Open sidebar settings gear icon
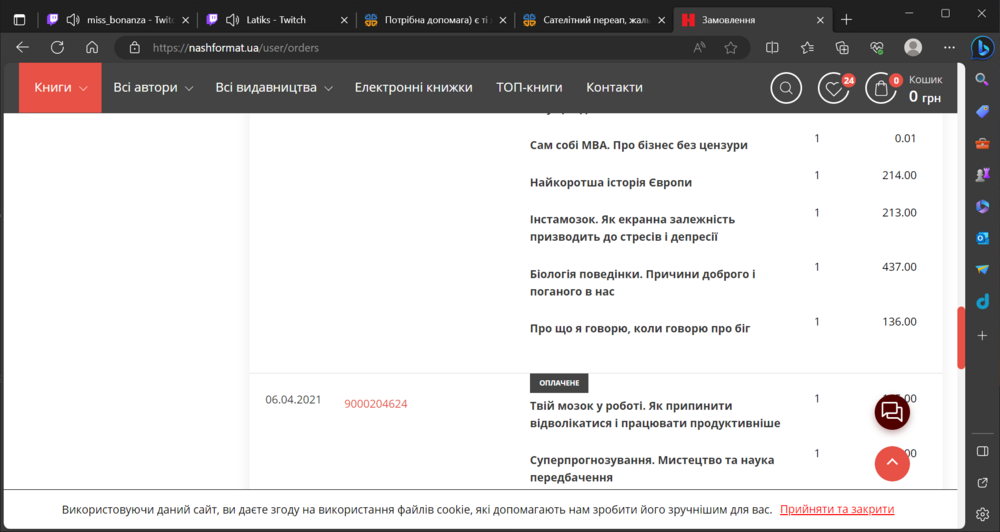Screen dimensions: 1000x532 pyautogui.click(x=982, y=514)
